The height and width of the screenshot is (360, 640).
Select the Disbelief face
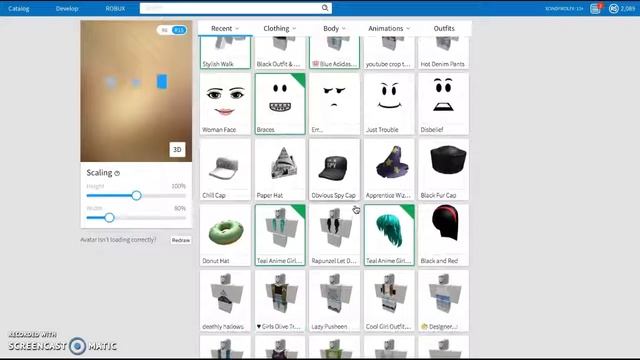coord(444,104)
